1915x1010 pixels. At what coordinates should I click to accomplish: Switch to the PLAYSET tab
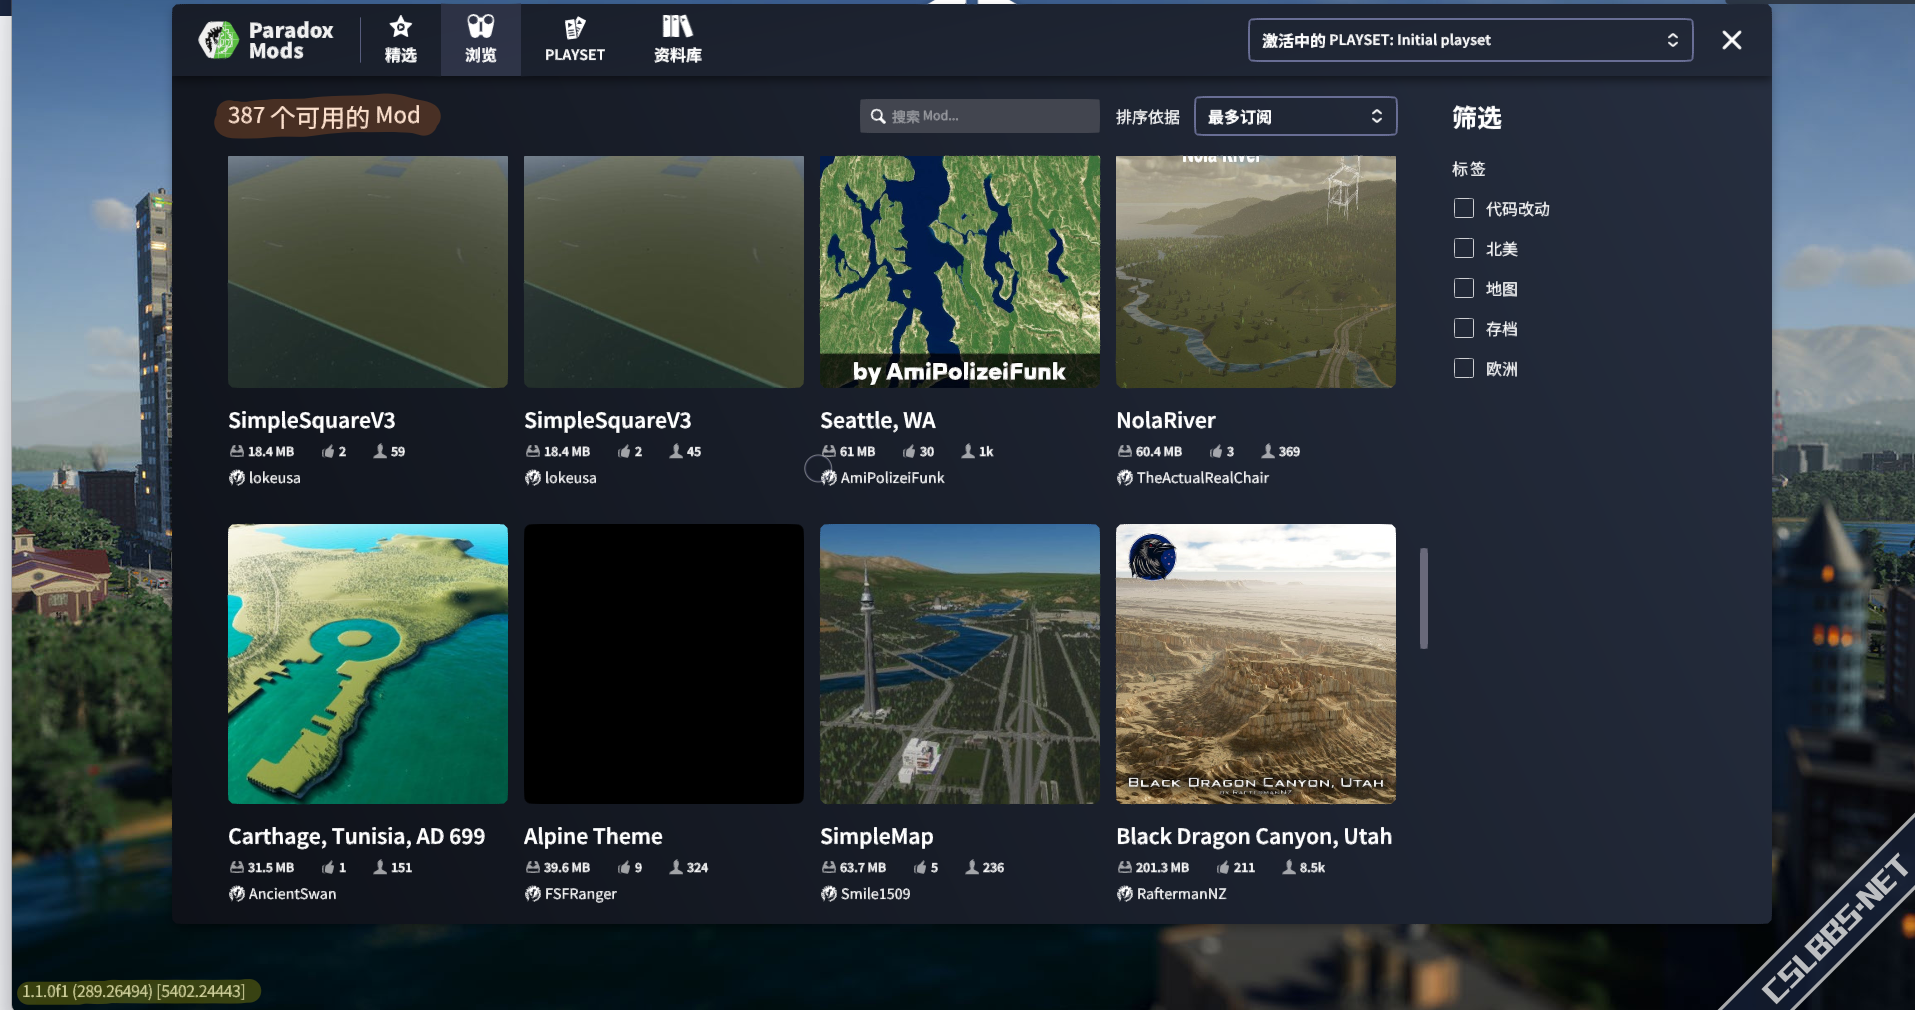pos(574,40)
